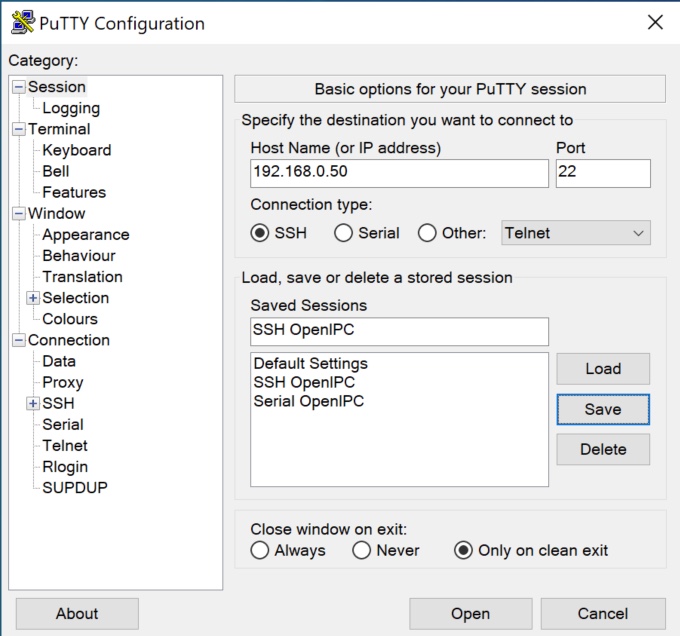680x636 pixels.
Task: Expand the Selection tree node
Action: (x=33, y=298)
